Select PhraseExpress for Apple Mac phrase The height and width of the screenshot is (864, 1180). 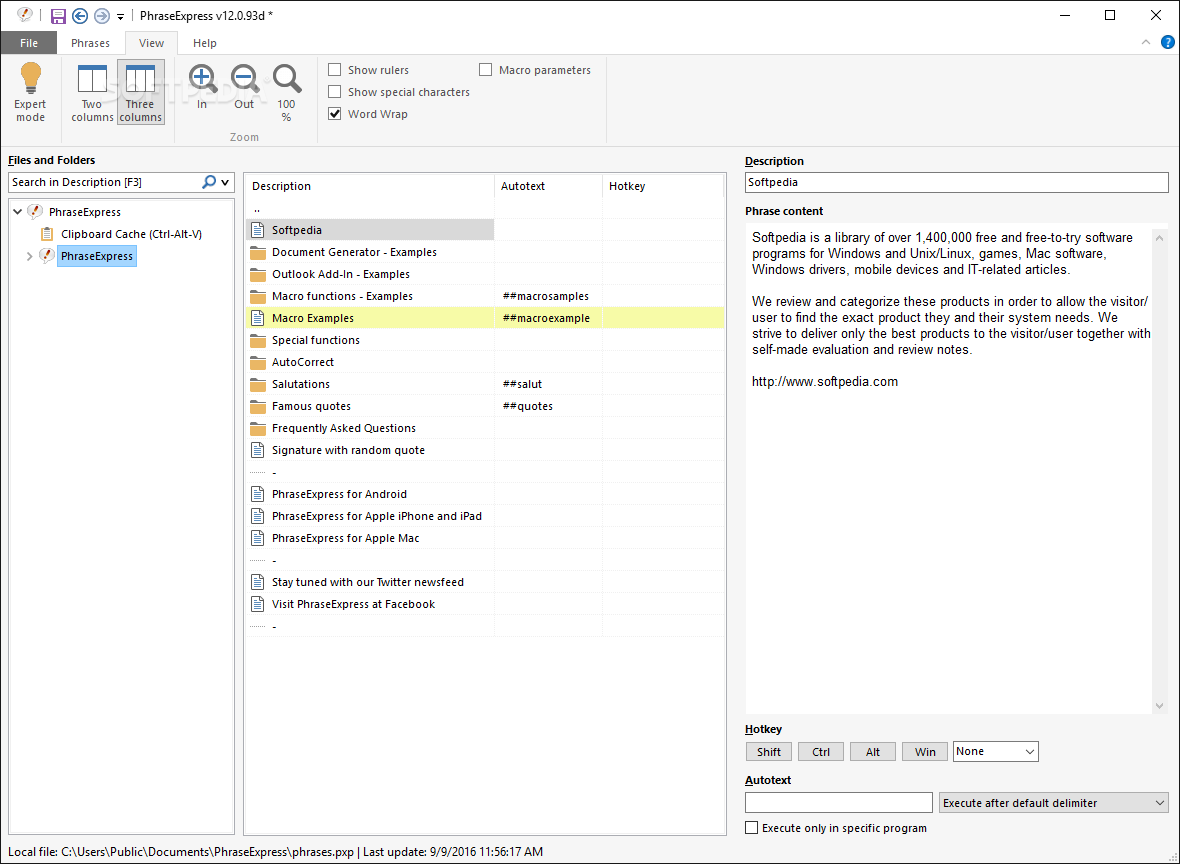click(345, 538)
